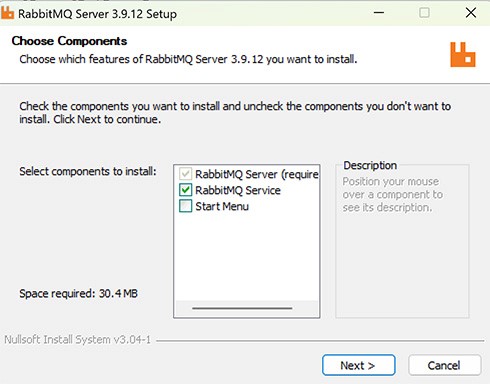Select the RabbitMQ Server component label

(257, 174)
